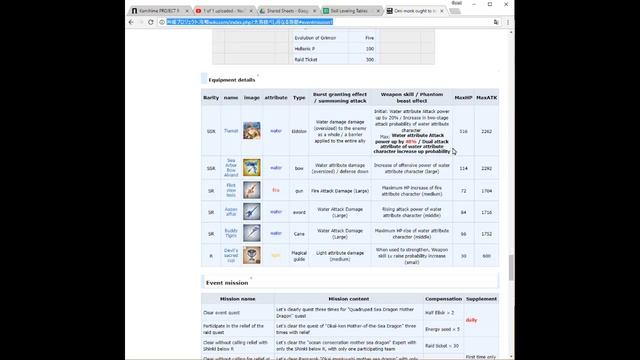Click water attribute link in sword row
Viewport: 640px width, 360px height.
tap(276, 212)
